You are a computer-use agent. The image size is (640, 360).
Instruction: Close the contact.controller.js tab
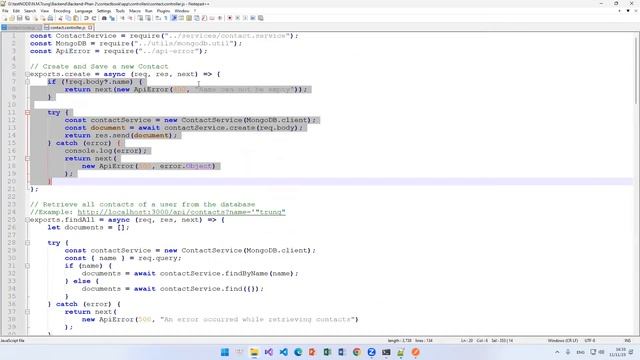(x=90, y=27)
